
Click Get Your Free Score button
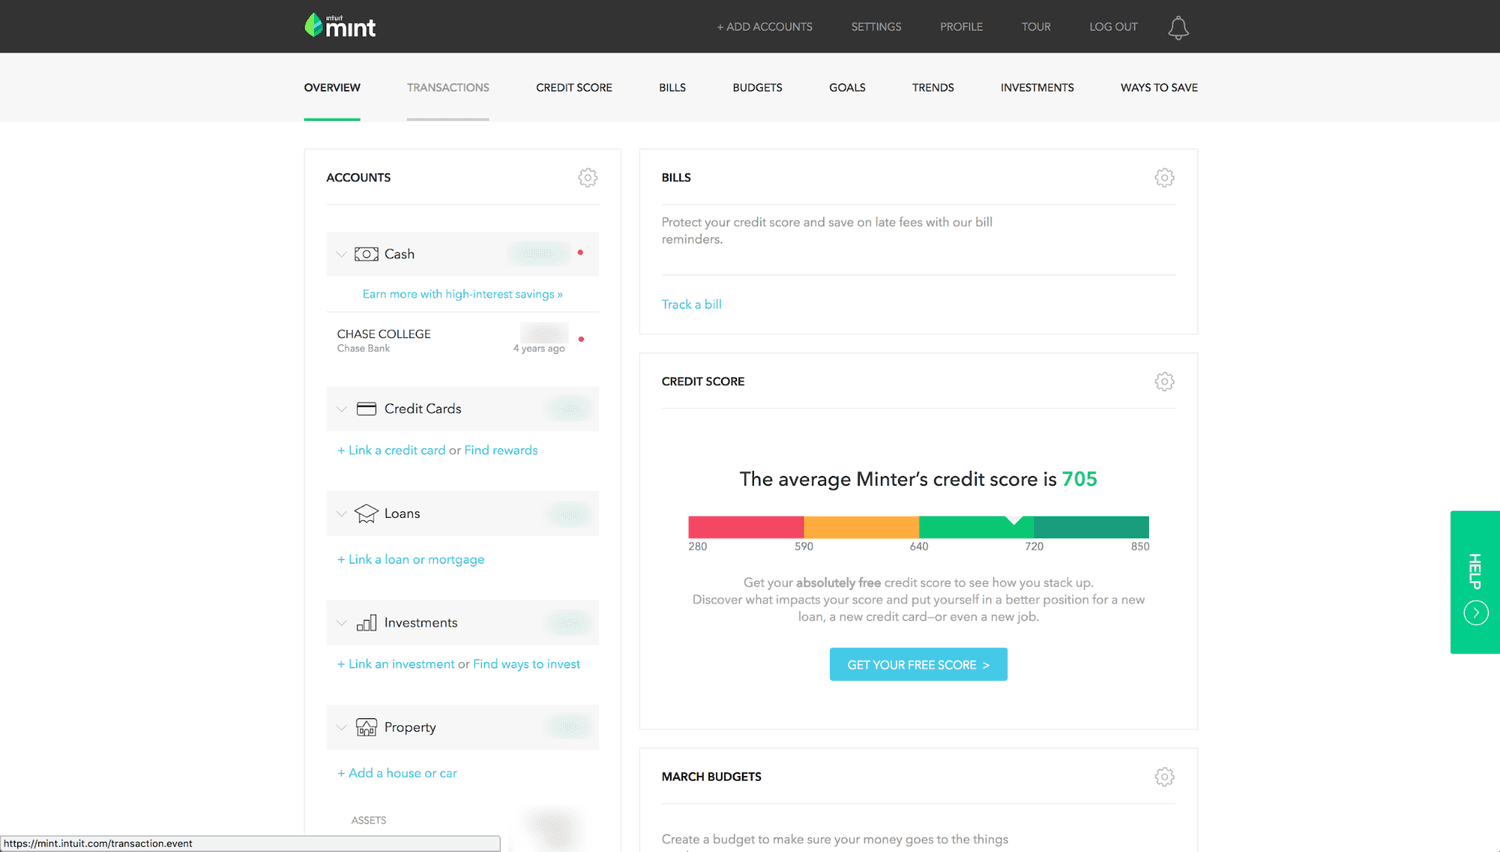coord(918,664)
